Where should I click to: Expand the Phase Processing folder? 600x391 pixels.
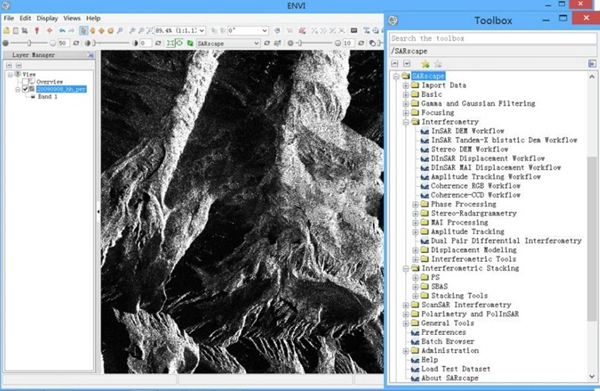coord(415,204)
